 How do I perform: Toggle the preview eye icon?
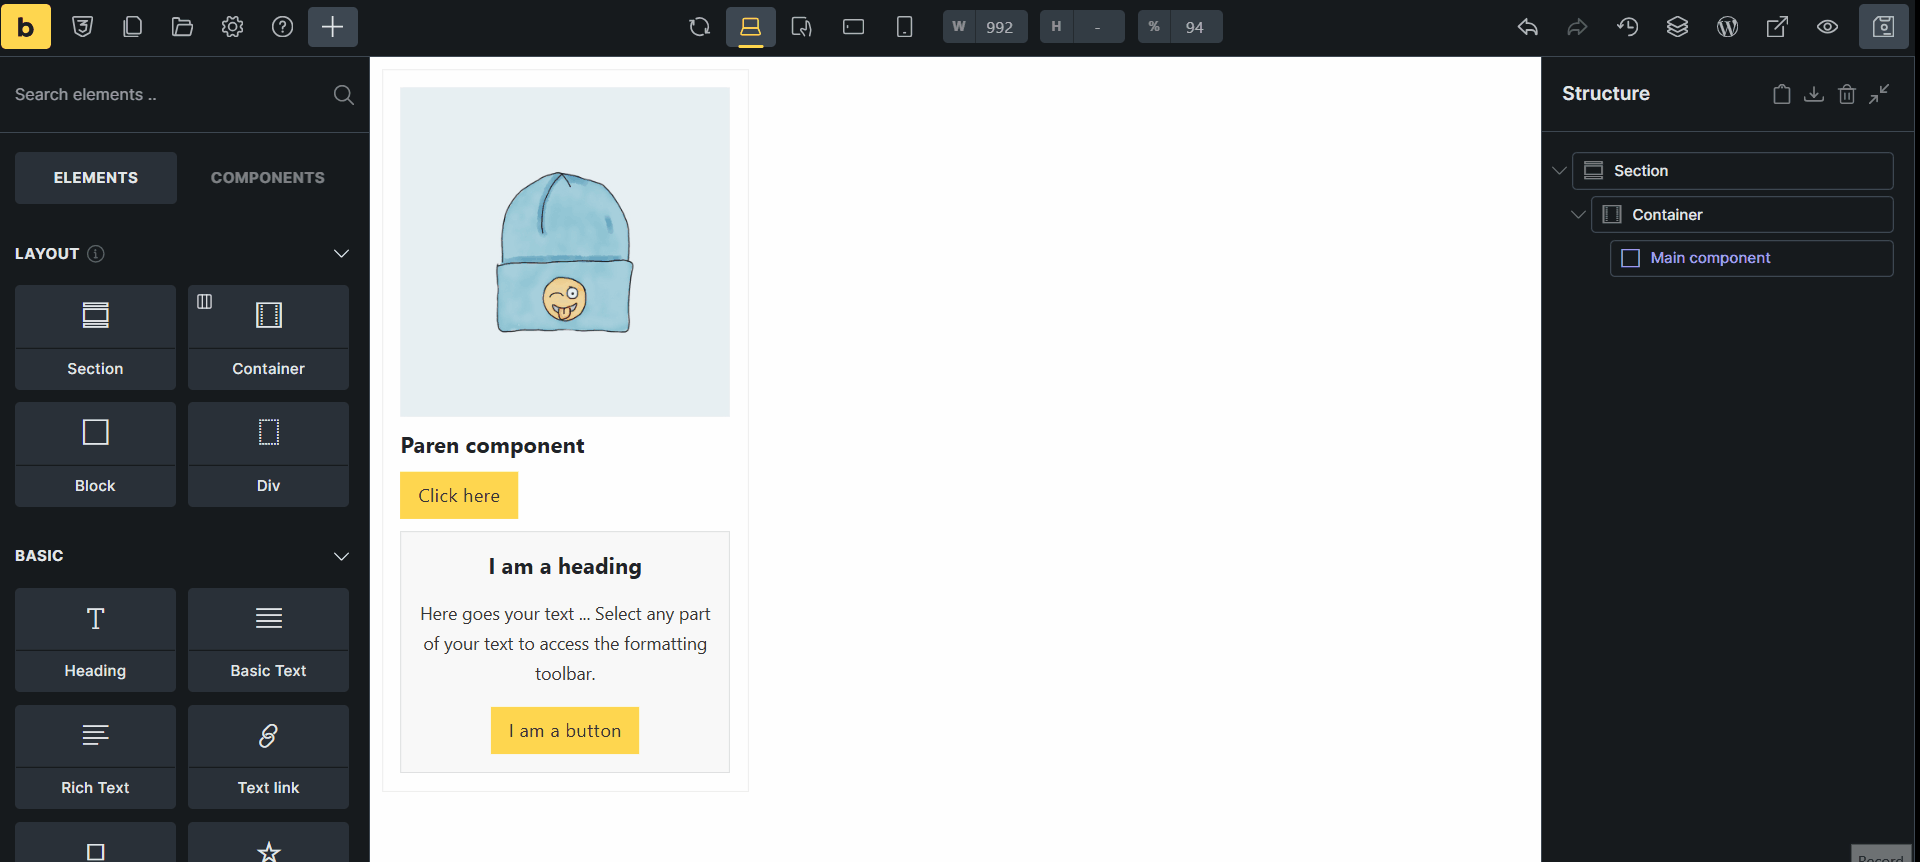(x=1827, y=27)
